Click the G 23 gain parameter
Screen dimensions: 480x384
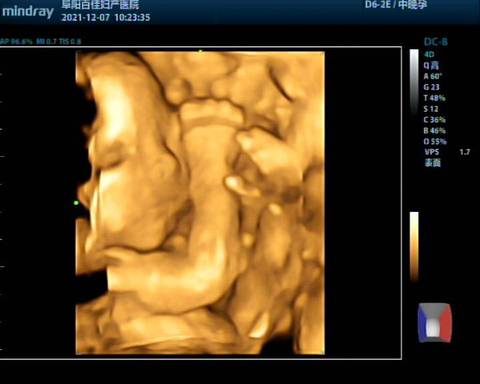432,87
